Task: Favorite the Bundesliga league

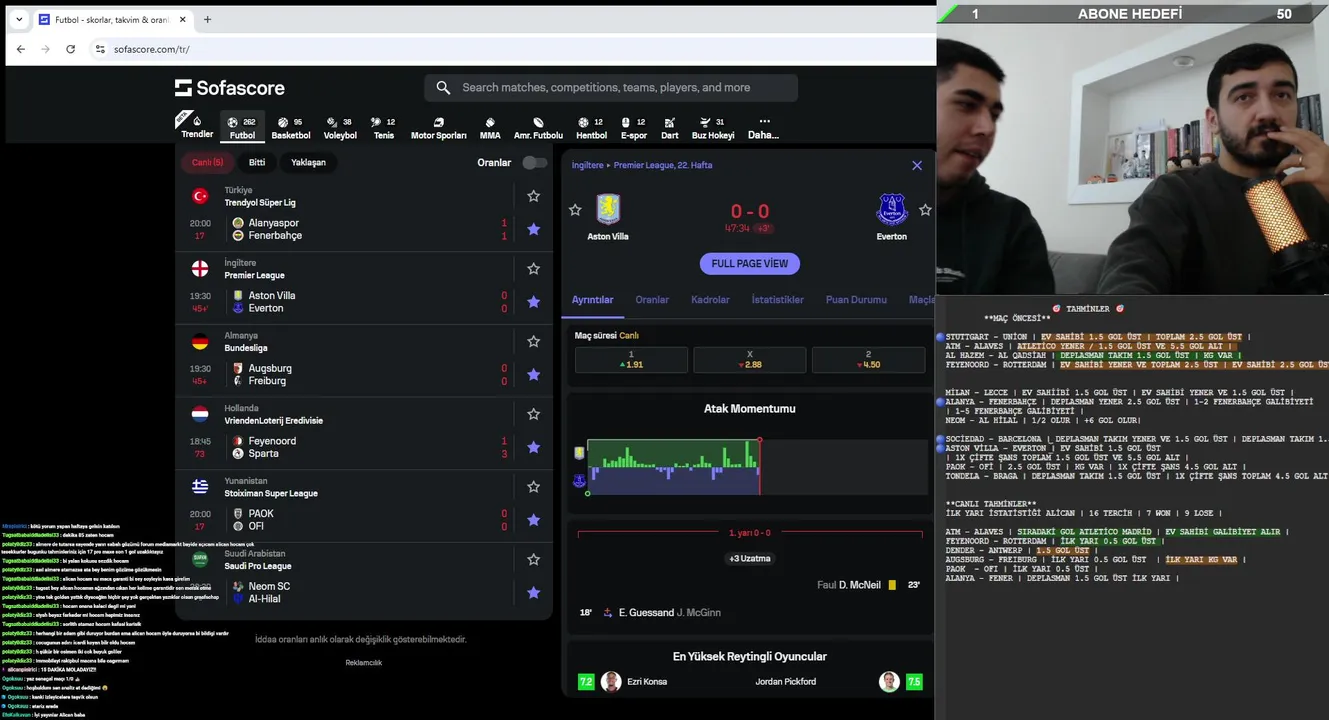Action: (534, 341)
